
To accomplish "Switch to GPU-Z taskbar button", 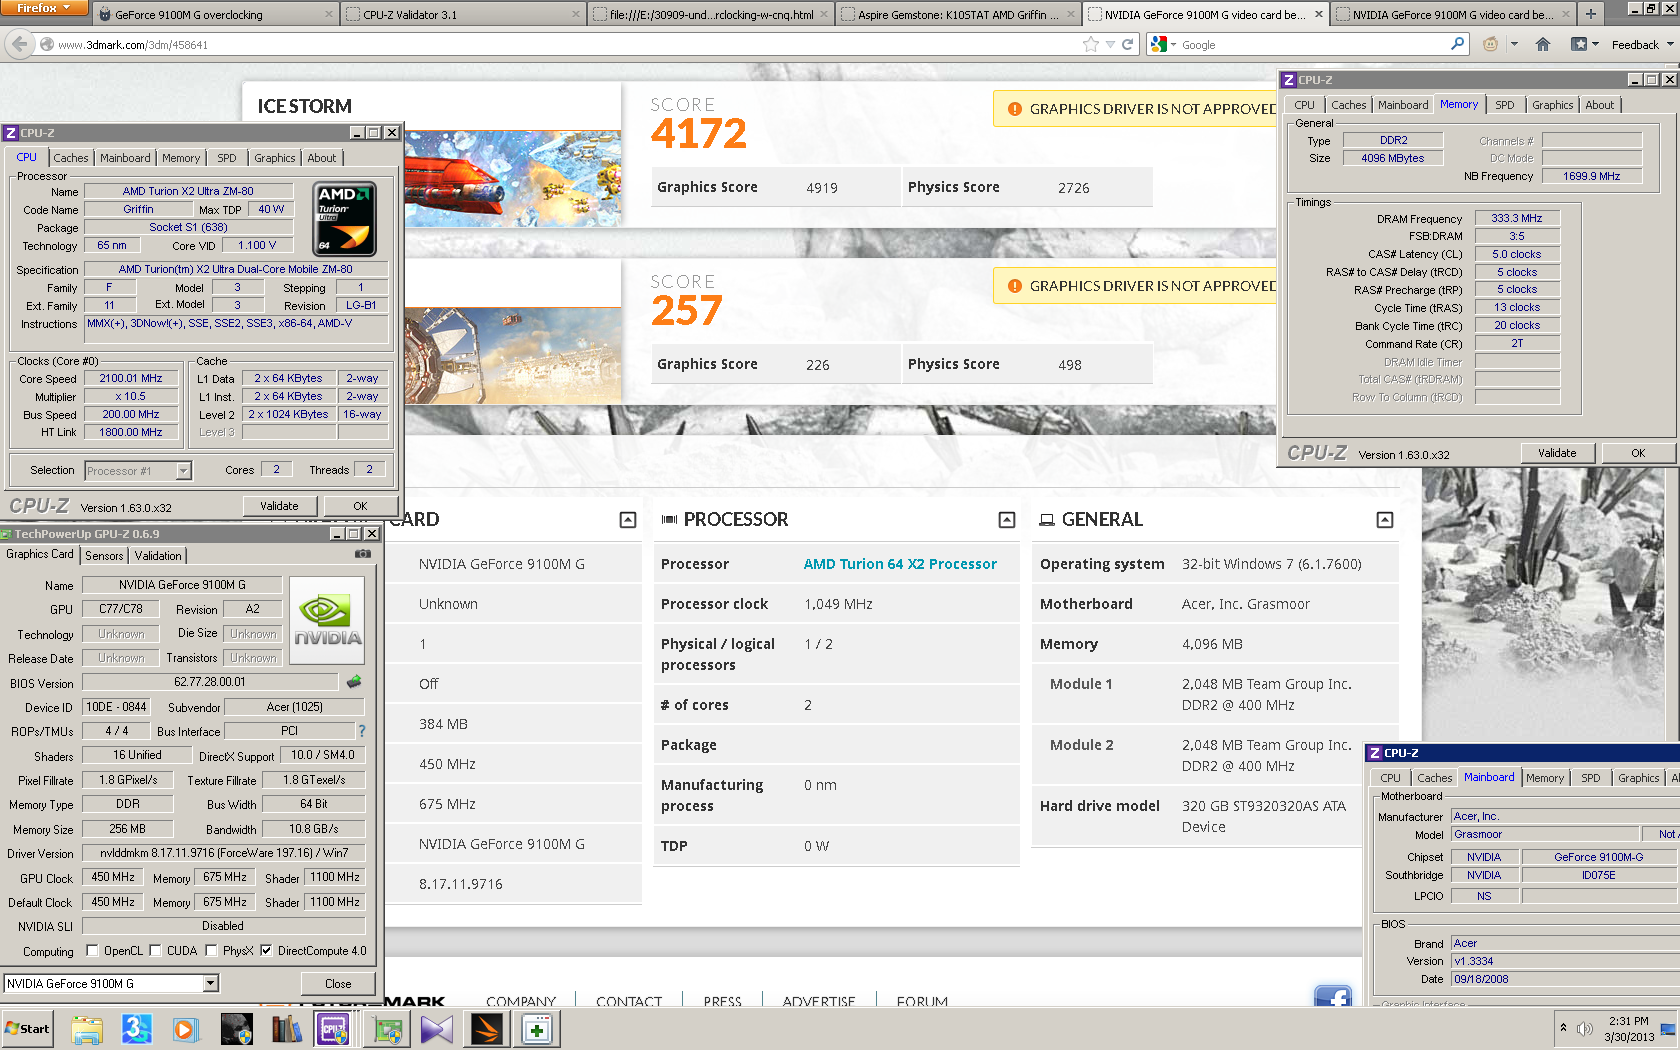I will 387,1029.
